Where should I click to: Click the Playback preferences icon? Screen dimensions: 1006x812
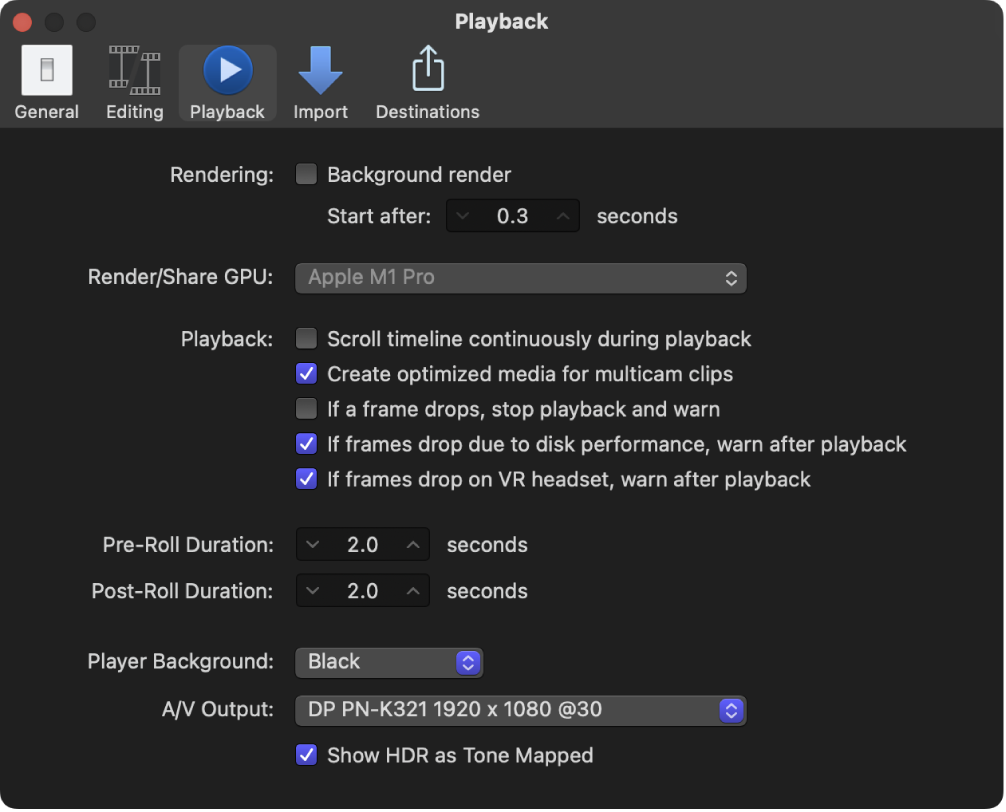pos(227,80)
